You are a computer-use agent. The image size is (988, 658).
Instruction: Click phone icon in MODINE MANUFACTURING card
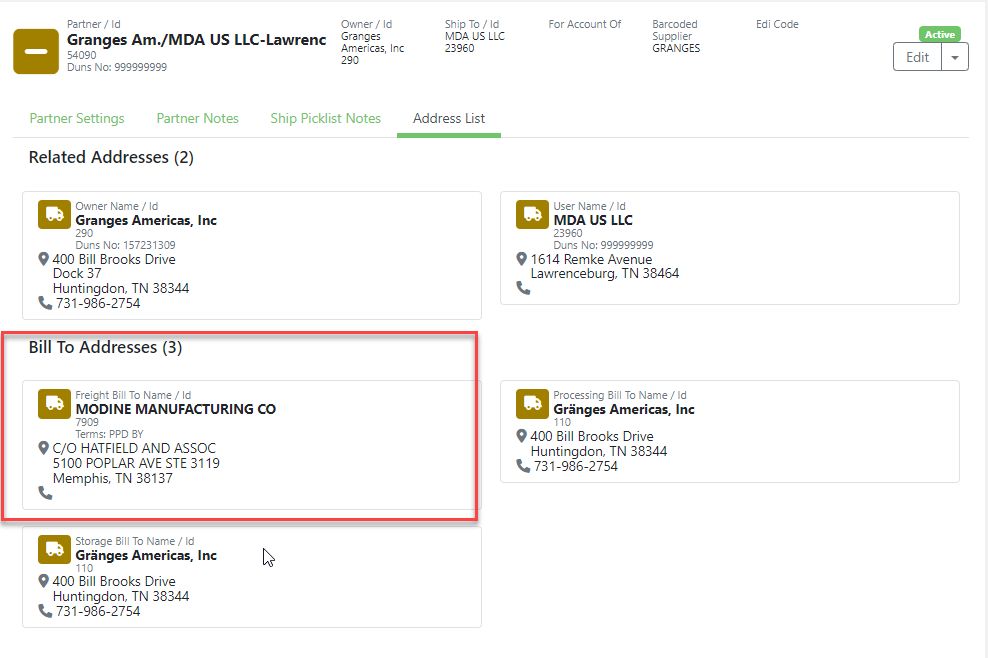pos(45,493)
